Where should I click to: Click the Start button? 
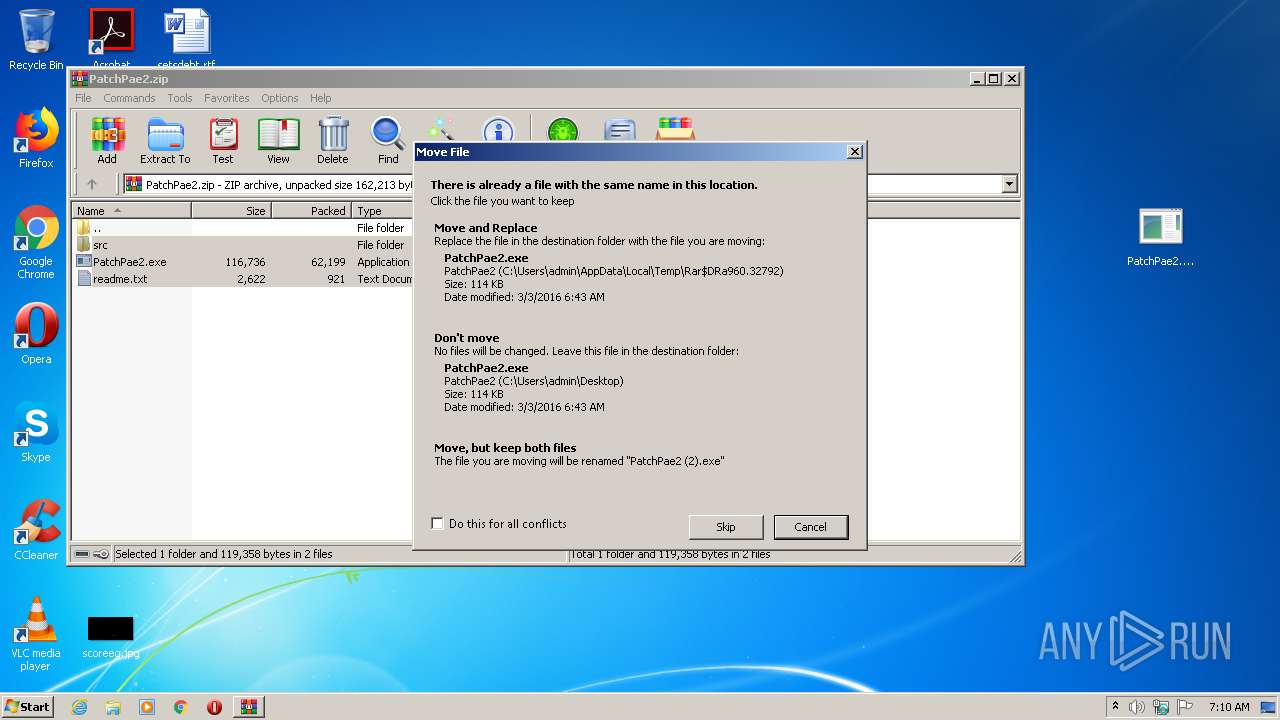pos(28,706)
